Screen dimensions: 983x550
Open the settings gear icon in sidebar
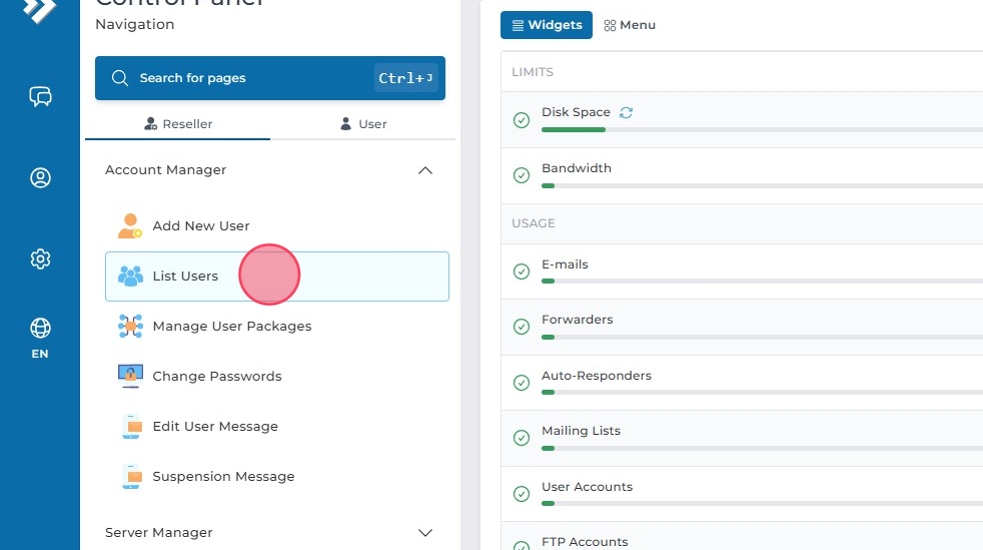40,259
